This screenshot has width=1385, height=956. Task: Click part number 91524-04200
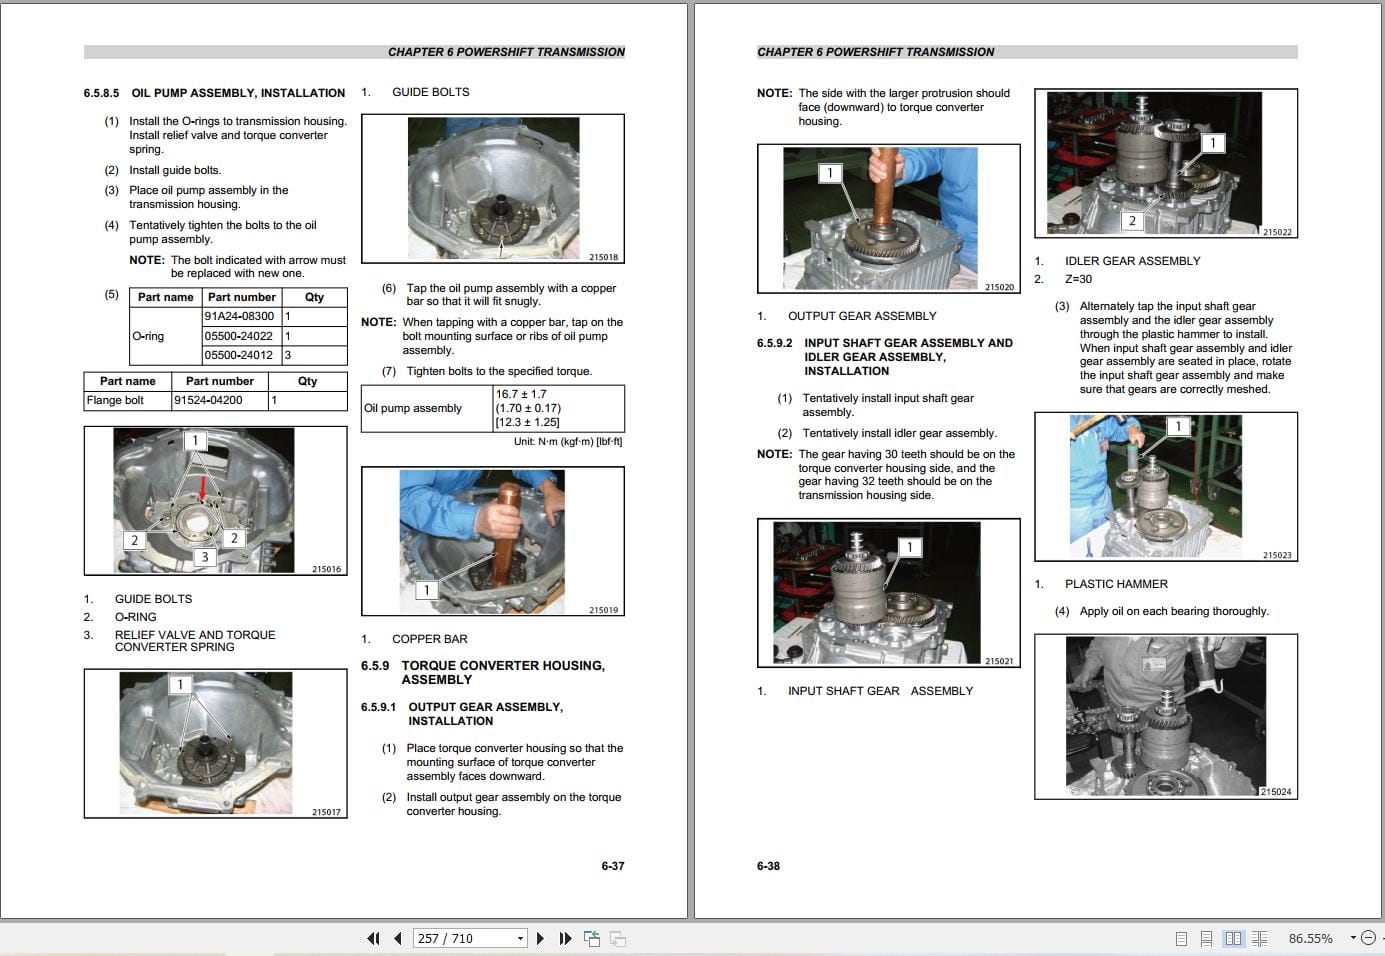(x=208, y=400)
